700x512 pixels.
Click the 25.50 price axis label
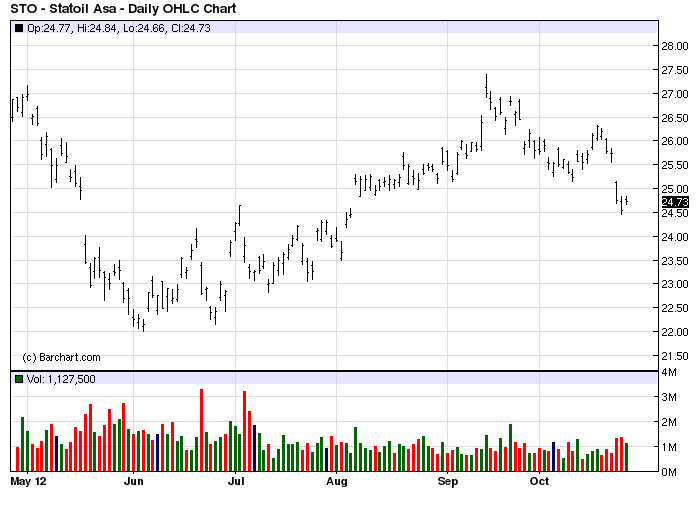[x=675, y=165]
